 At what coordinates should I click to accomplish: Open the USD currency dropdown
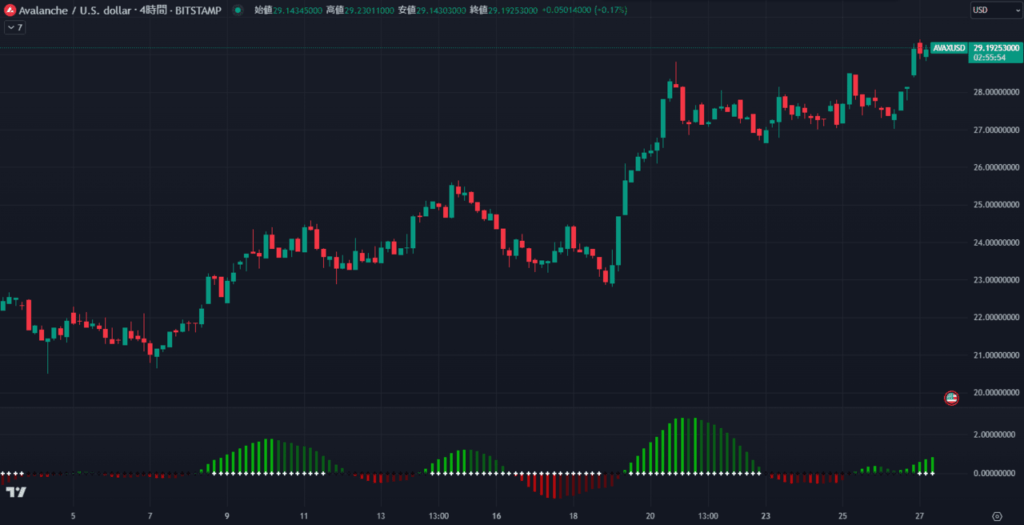coord(996,10)
